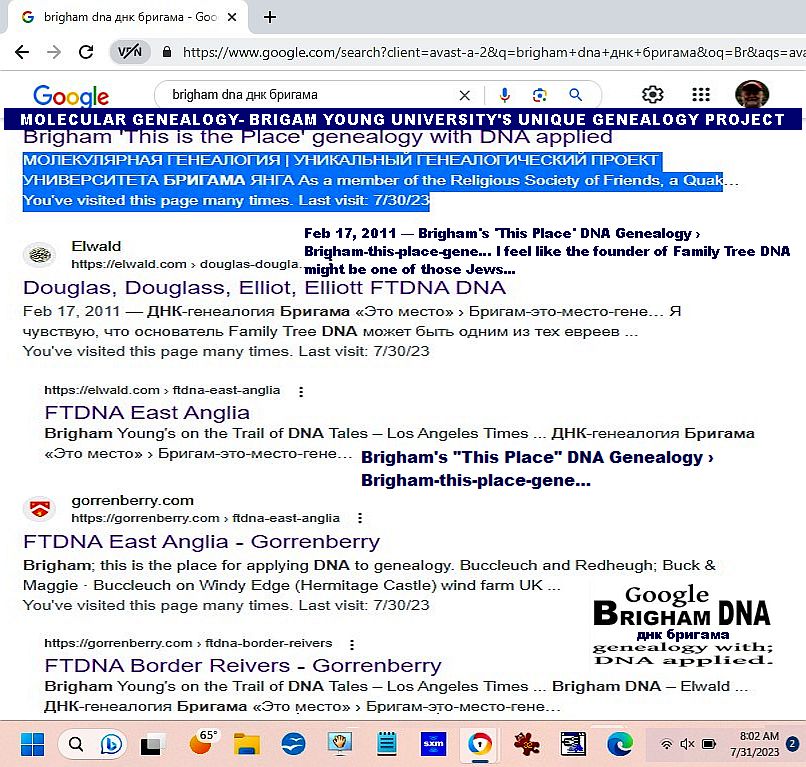
Task: Open Google Lens image search icon
Action: 540,95
